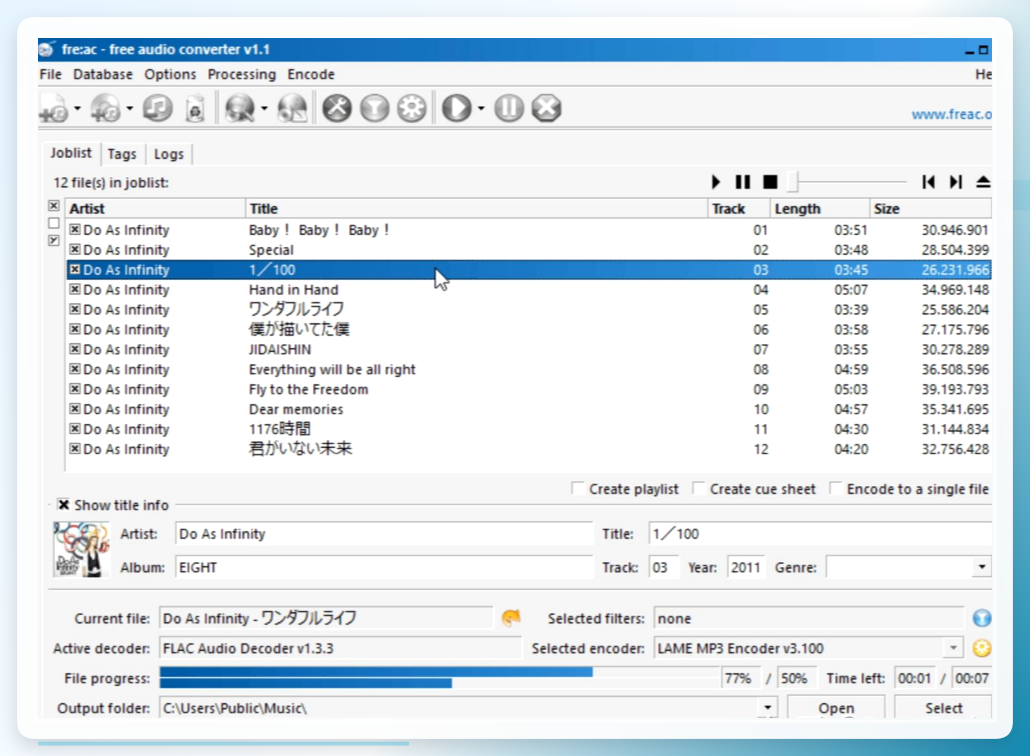Enable Encode to a single file
This screenshot has height=756, width=1030.
836,488
